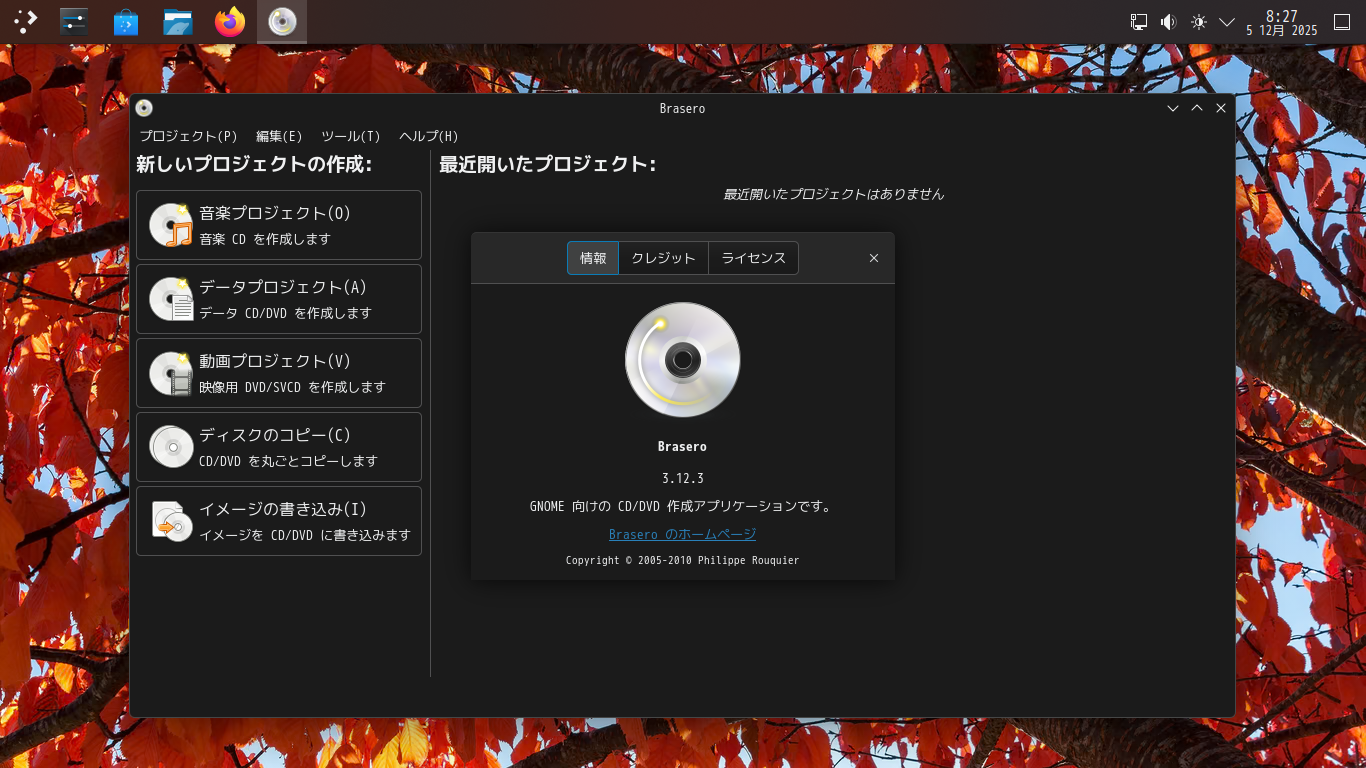The width and height of the screenshot is (1366, 768).
Task: Open the ツール(T) menu
Action: [351, 136]
